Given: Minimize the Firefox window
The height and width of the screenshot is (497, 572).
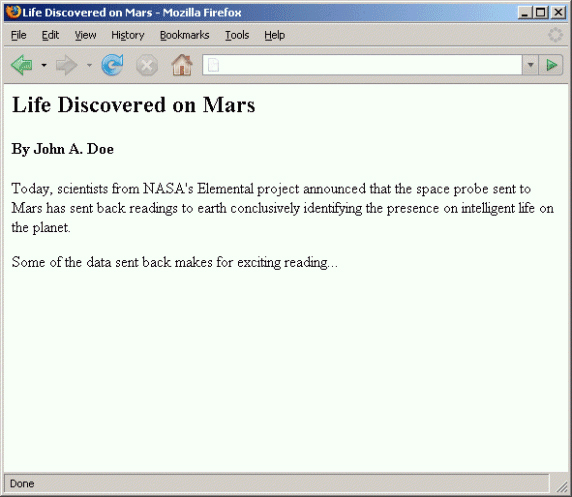Looking at the screenshot, I should (525, 12).
